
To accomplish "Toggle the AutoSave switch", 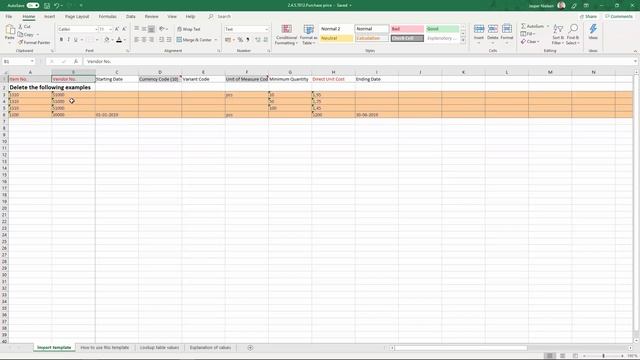I will [33, 6].
